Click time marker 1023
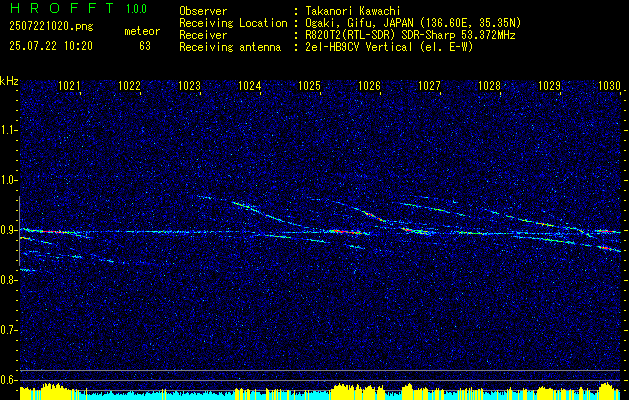The height and width of the screenshot is (400, 629). pyautogui.click(x=189, y=85)
